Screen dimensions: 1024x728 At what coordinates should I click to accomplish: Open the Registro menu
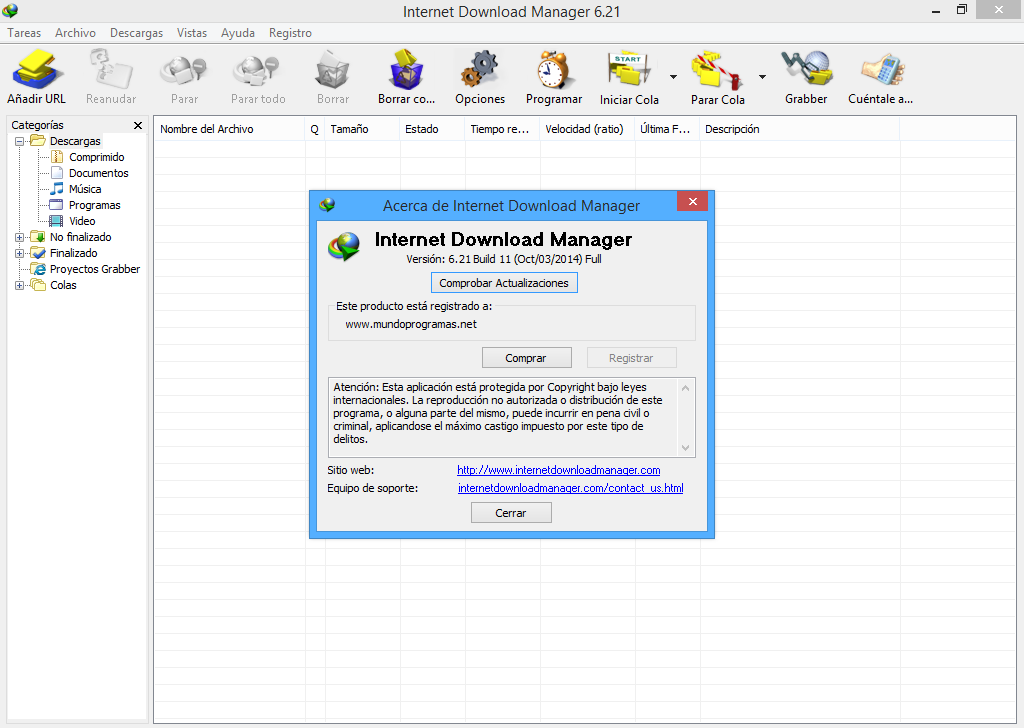click(291, 33)
